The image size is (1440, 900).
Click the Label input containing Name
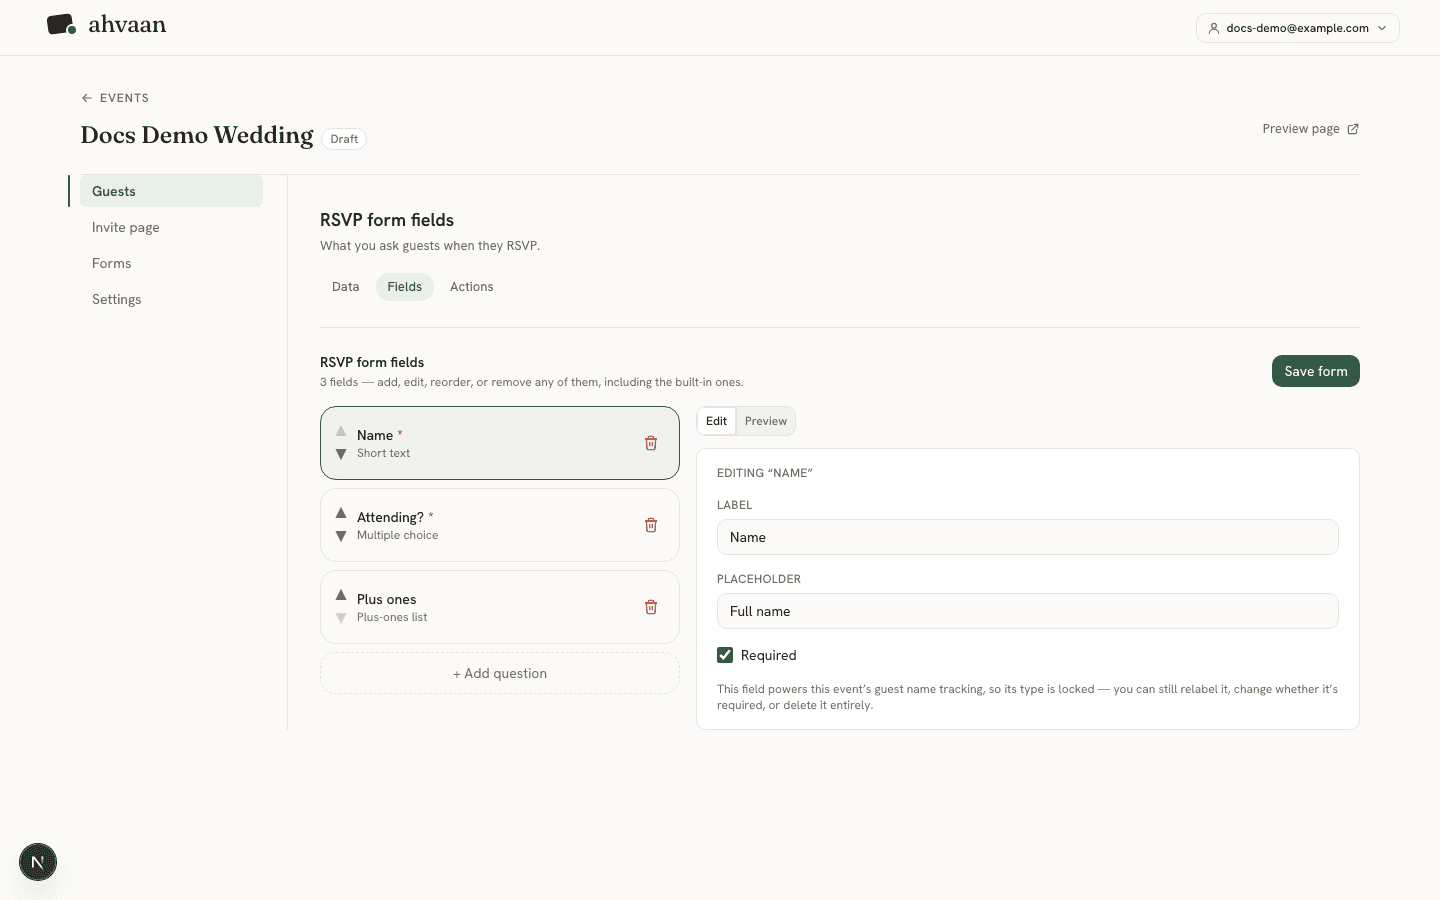point(1027,537)
